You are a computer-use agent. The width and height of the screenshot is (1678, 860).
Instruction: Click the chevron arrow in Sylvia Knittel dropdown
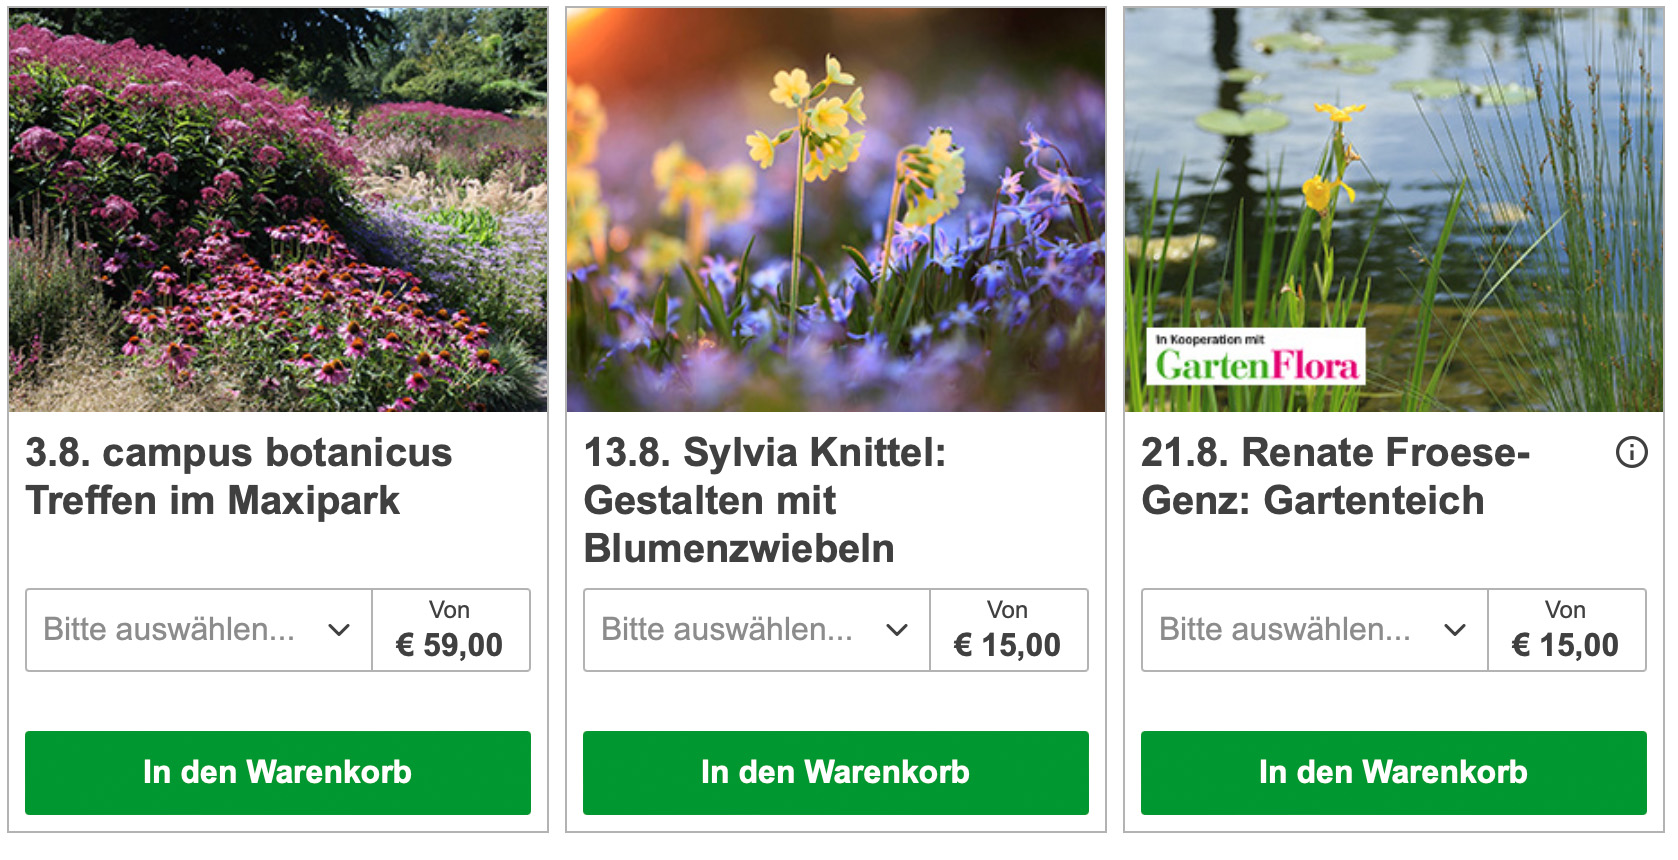[897, 630]
